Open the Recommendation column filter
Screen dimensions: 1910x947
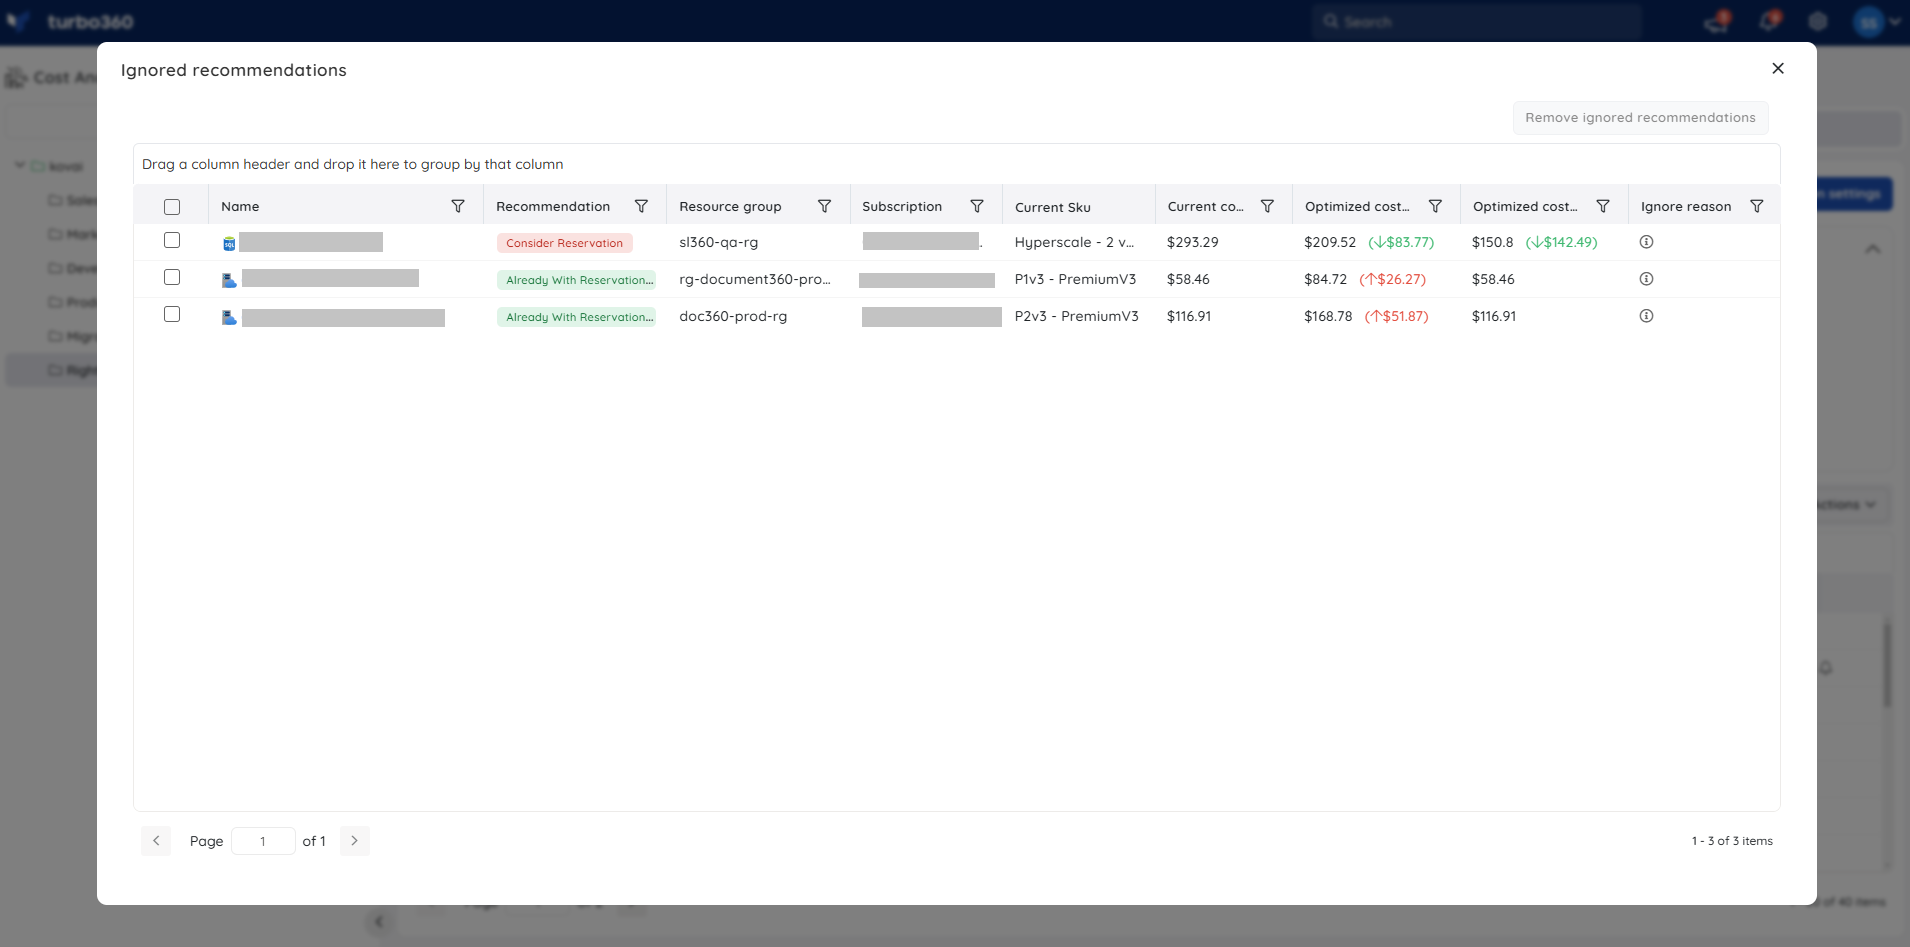tap(641, 206)
